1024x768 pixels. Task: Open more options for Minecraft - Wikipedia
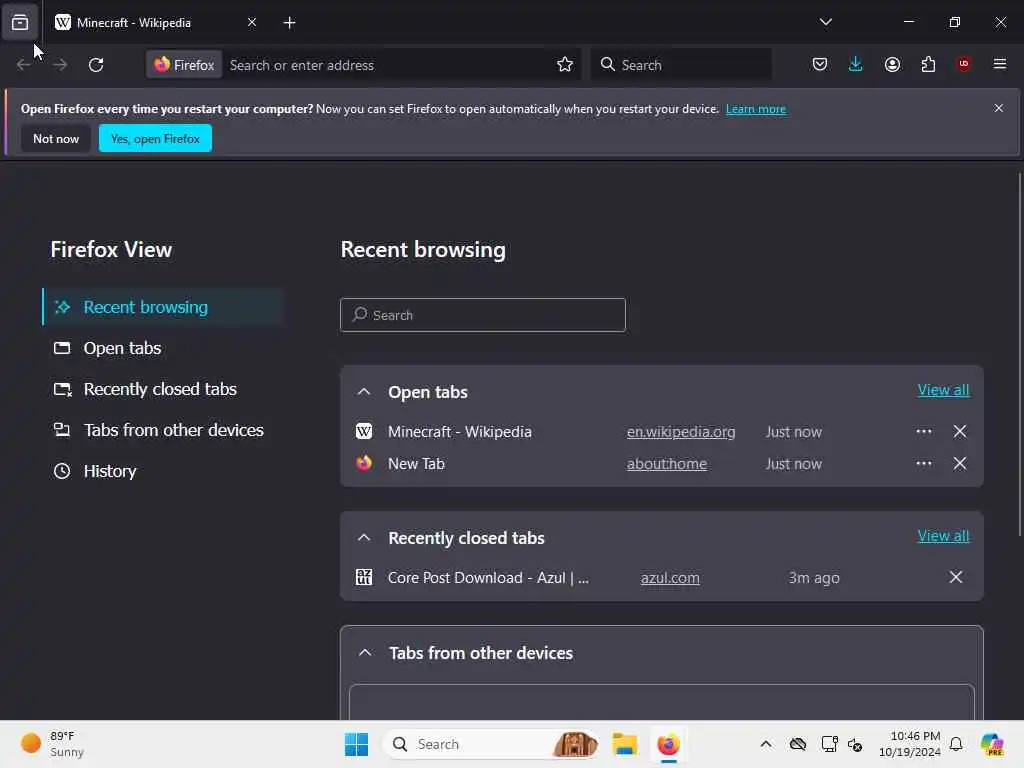[x=923, y=432]
